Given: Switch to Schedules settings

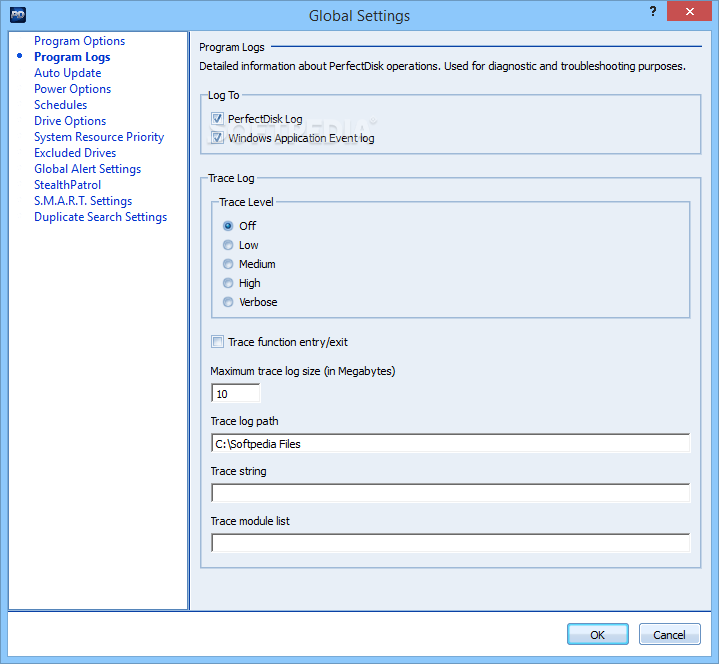Looking at the screenshot, I should point(61,105).
